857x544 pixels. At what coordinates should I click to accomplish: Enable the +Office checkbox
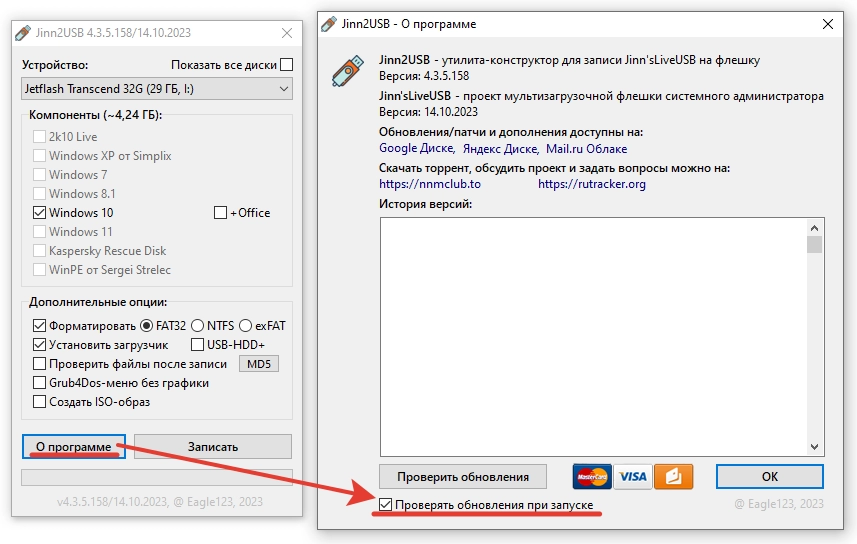point(220,213)
